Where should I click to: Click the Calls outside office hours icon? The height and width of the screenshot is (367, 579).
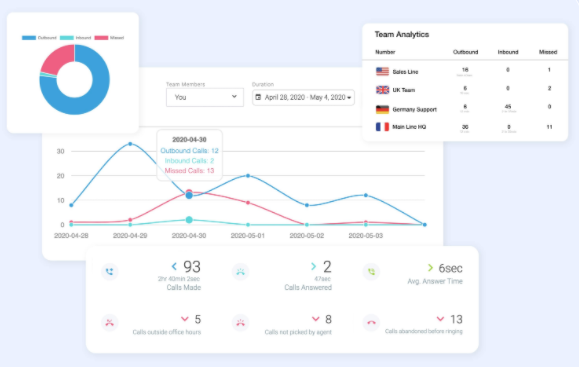click(109, 323)
